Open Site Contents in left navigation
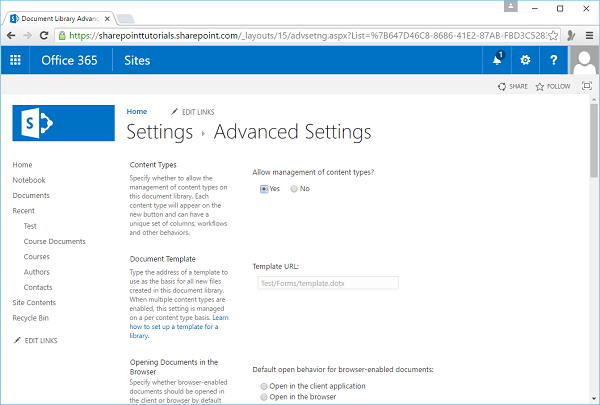The width and height of the screenshot is (600, 405). coord(34,303)
